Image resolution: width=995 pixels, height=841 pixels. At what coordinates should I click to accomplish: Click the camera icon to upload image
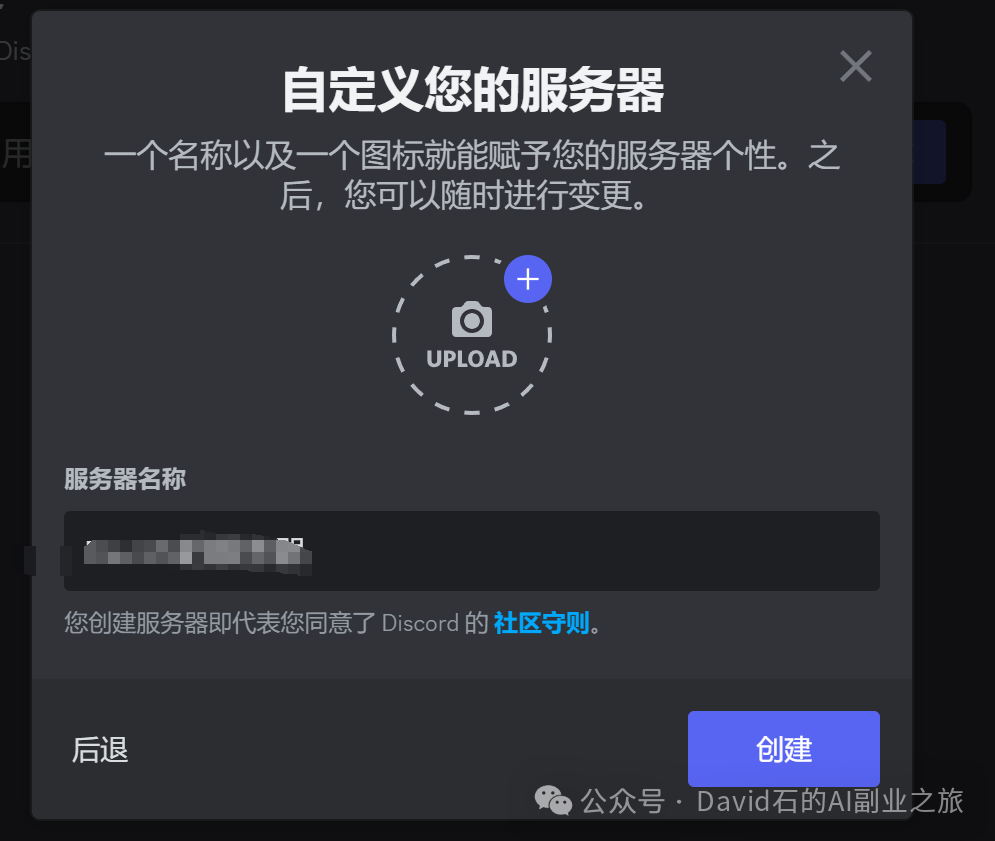click(471, 320)
